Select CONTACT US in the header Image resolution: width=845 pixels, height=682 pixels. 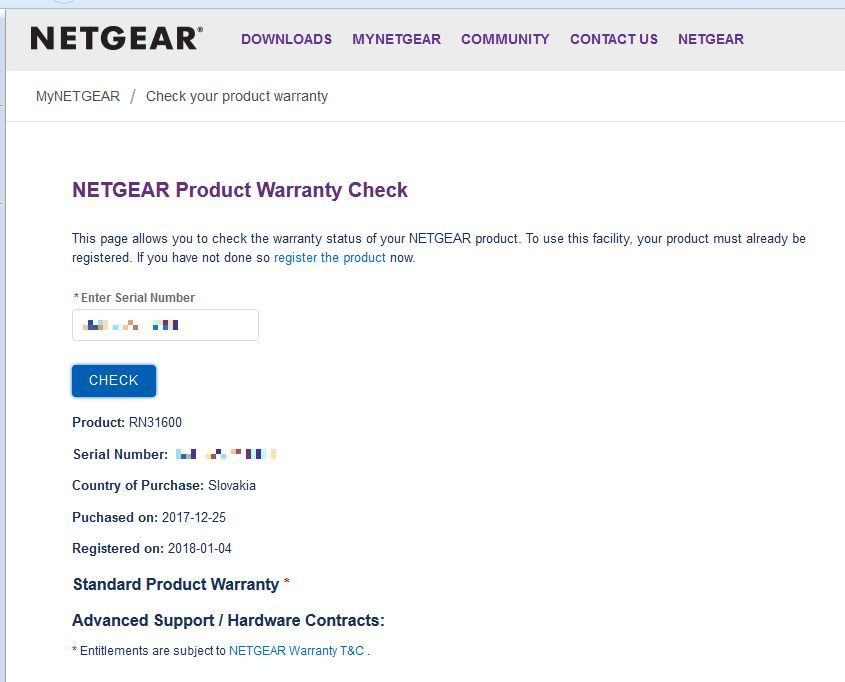coord(613,40)
